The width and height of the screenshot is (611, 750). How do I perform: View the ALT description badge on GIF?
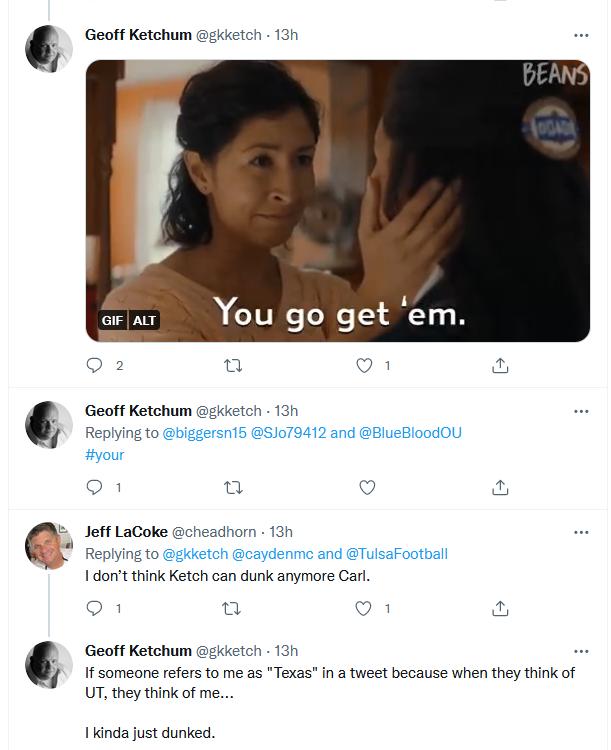tap(145, 320)
